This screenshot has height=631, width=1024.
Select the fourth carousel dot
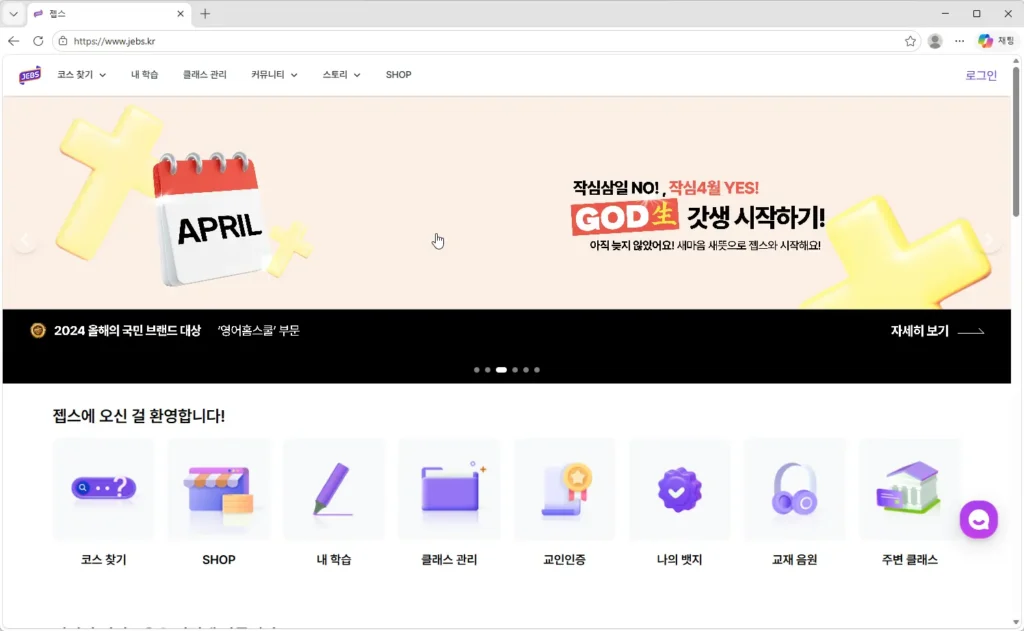pyautogui.click(x=515, y=370)
